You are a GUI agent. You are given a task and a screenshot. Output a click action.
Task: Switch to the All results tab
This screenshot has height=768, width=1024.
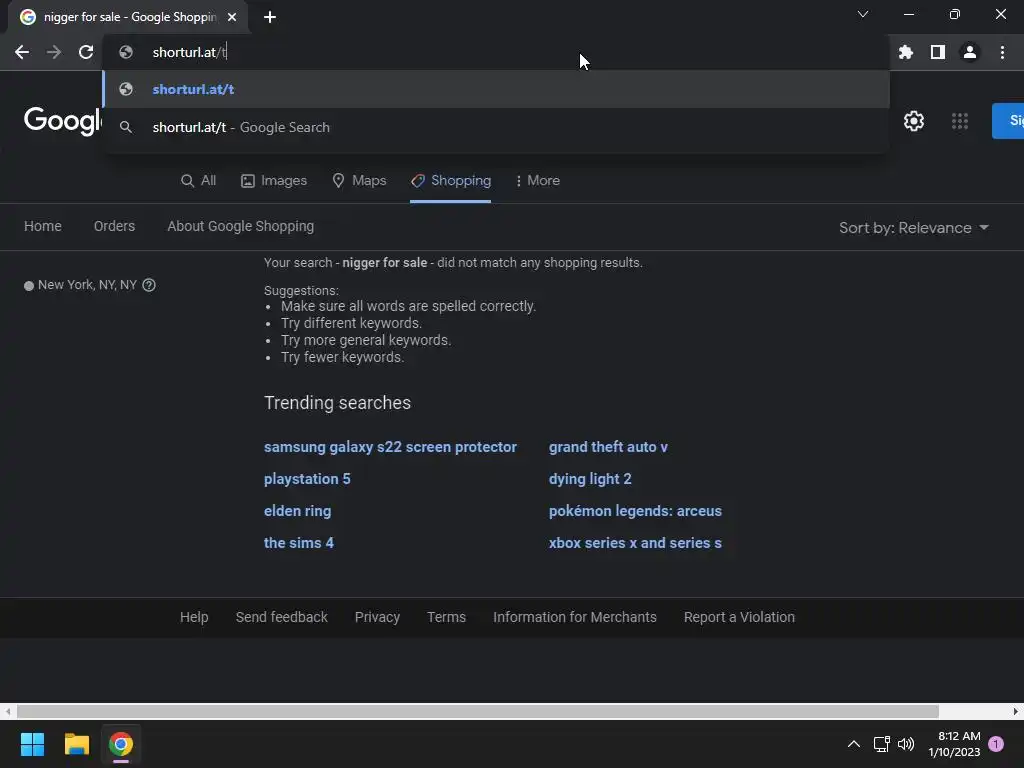pyautogui.click(x=199, y=181)
